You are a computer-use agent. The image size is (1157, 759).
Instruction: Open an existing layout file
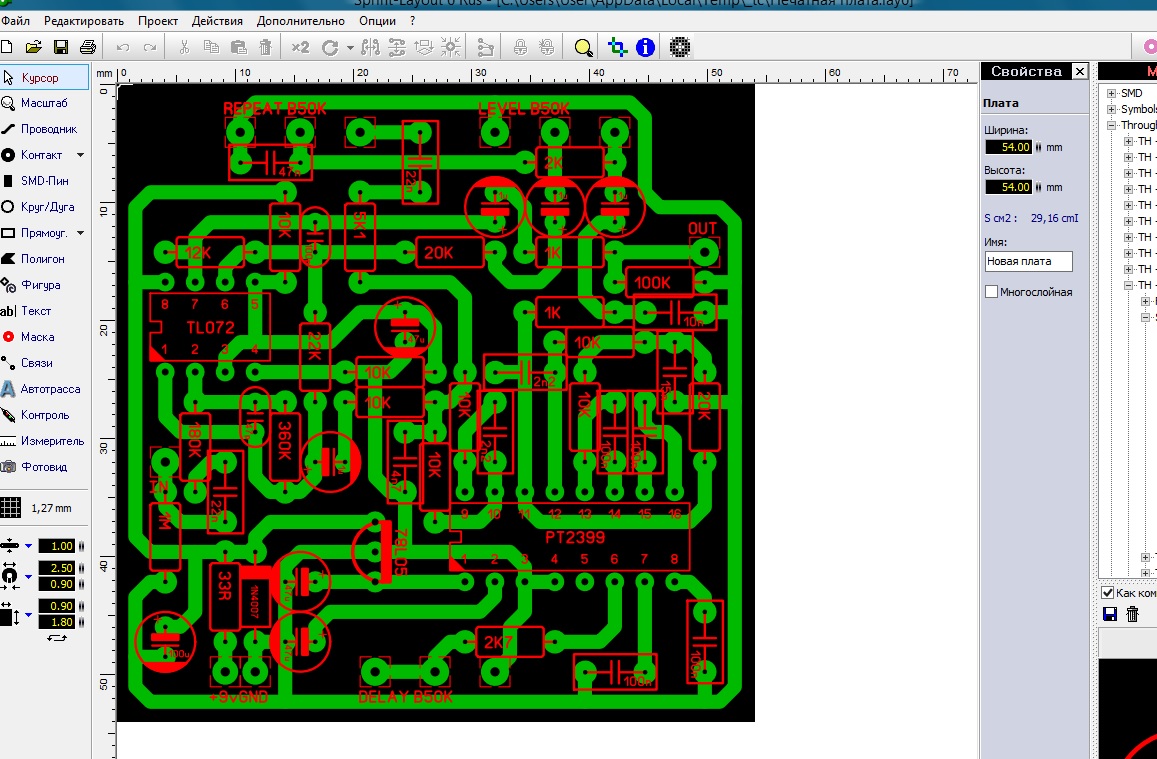tap(33, 47)
